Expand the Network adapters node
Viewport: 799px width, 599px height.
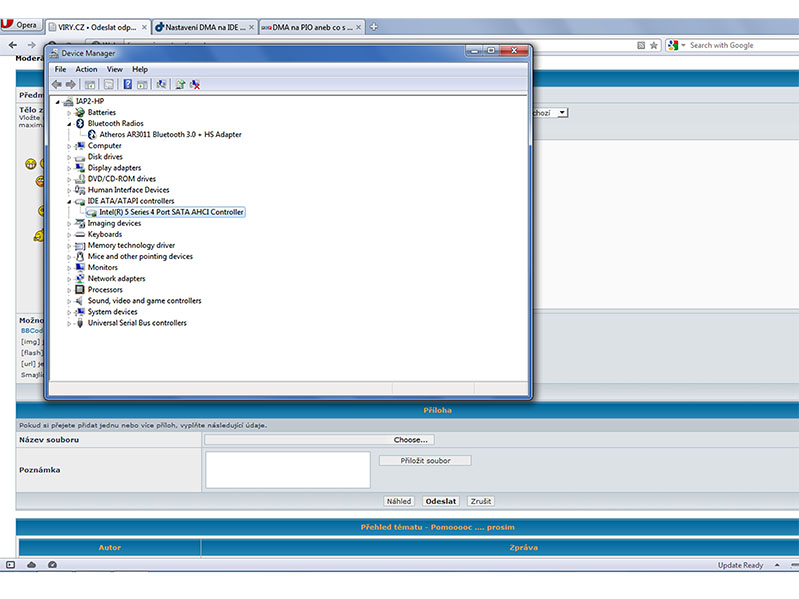[x=69, y=279]
